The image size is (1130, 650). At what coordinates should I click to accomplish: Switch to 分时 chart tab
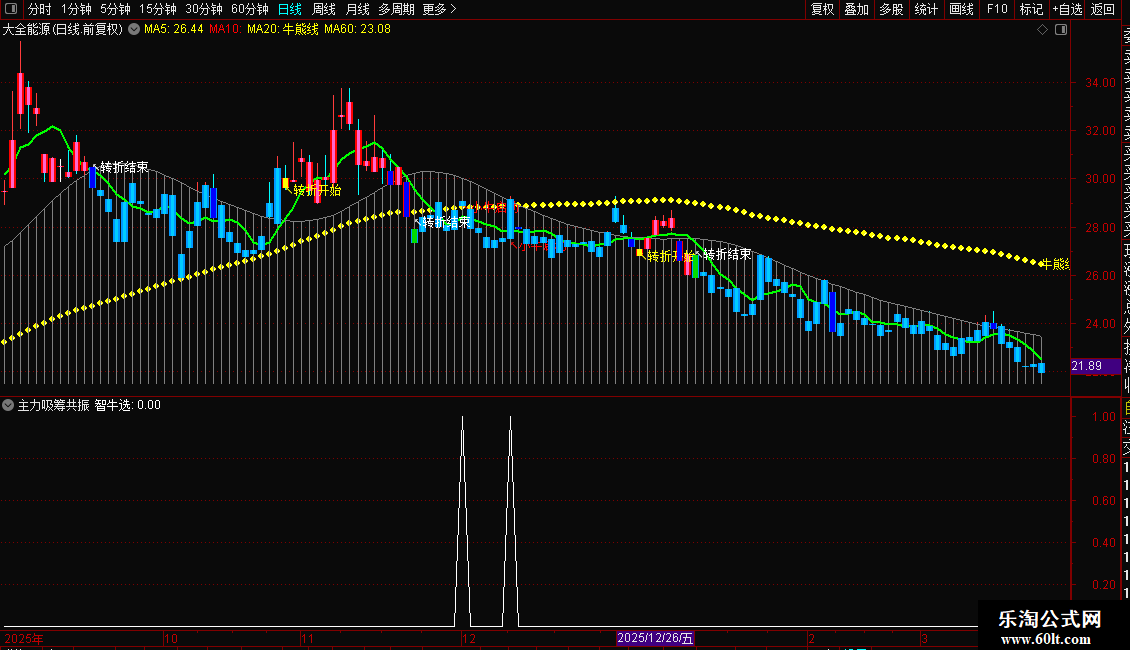[40, 9]
